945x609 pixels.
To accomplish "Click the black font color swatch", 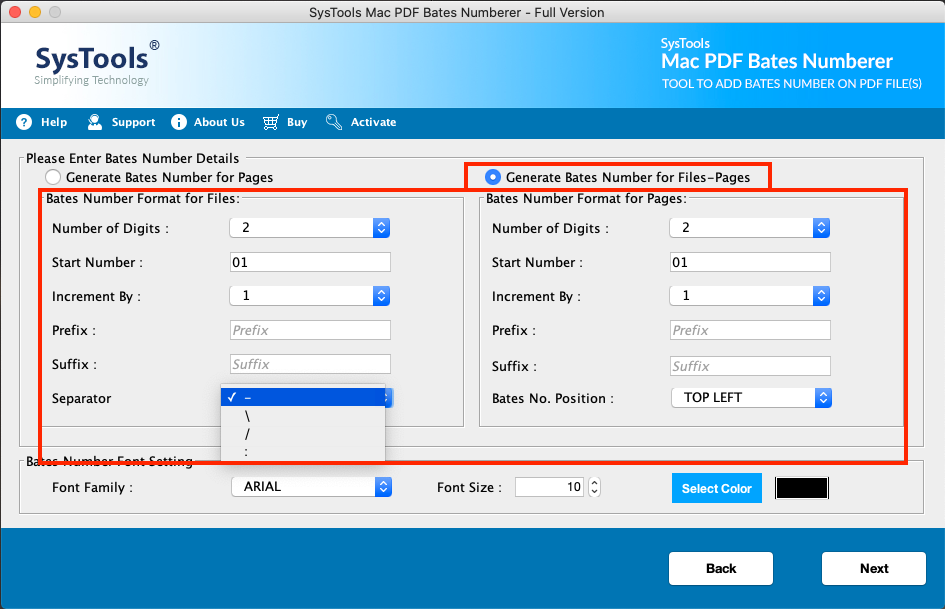I will click(x=802, y=488).
